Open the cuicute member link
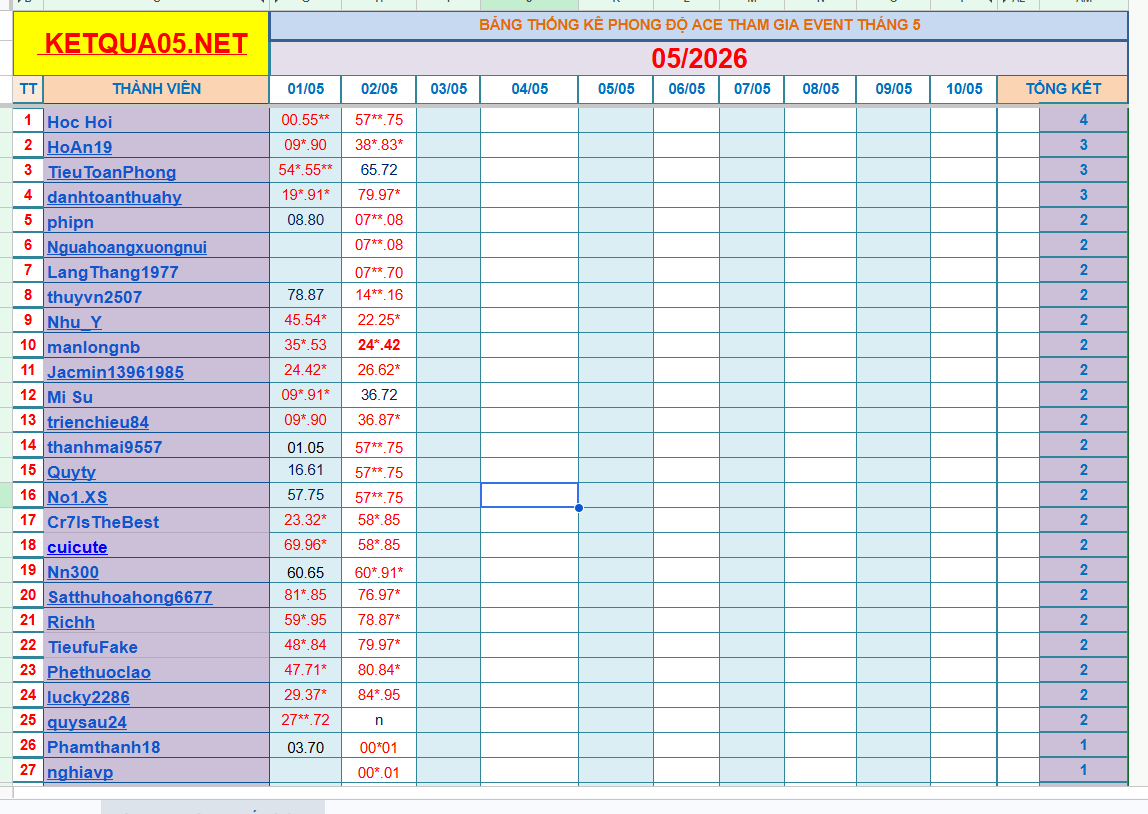The image size is (1148, 814). coord(78,548)
